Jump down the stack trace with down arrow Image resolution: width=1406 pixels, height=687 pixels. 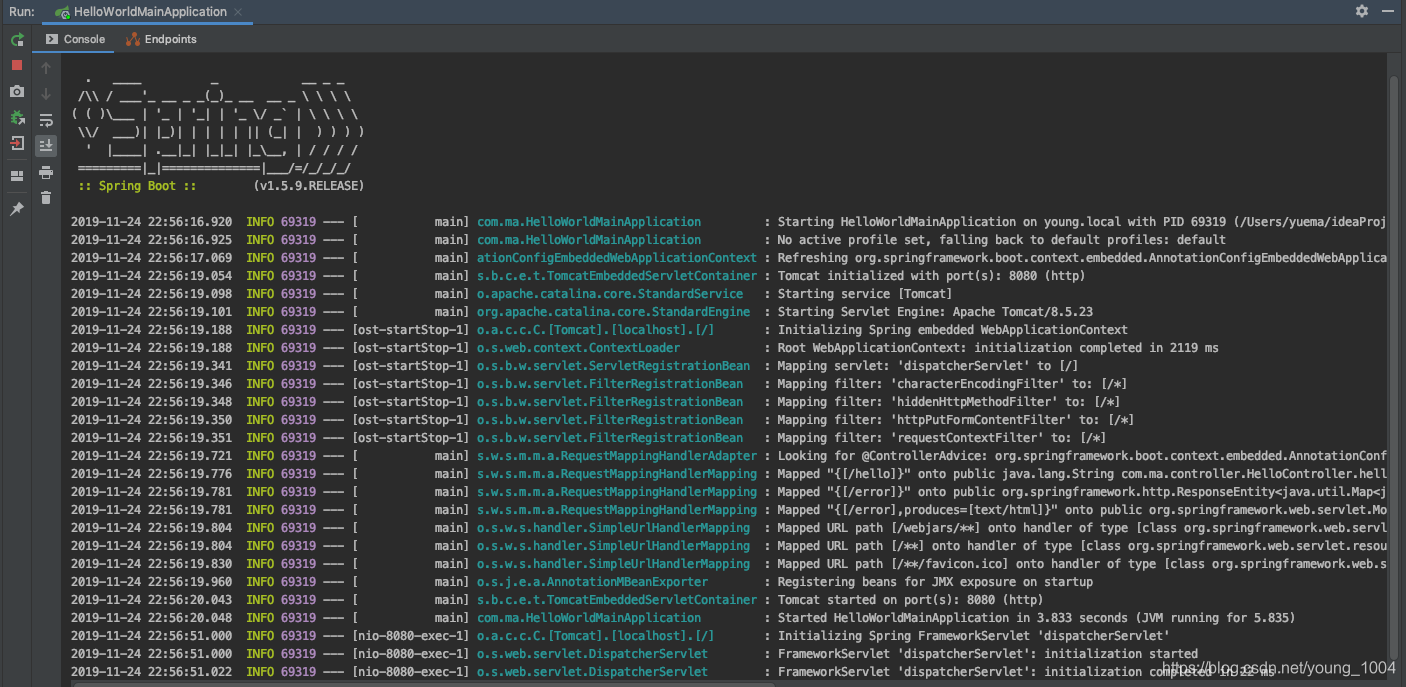(x=46, y=94)
